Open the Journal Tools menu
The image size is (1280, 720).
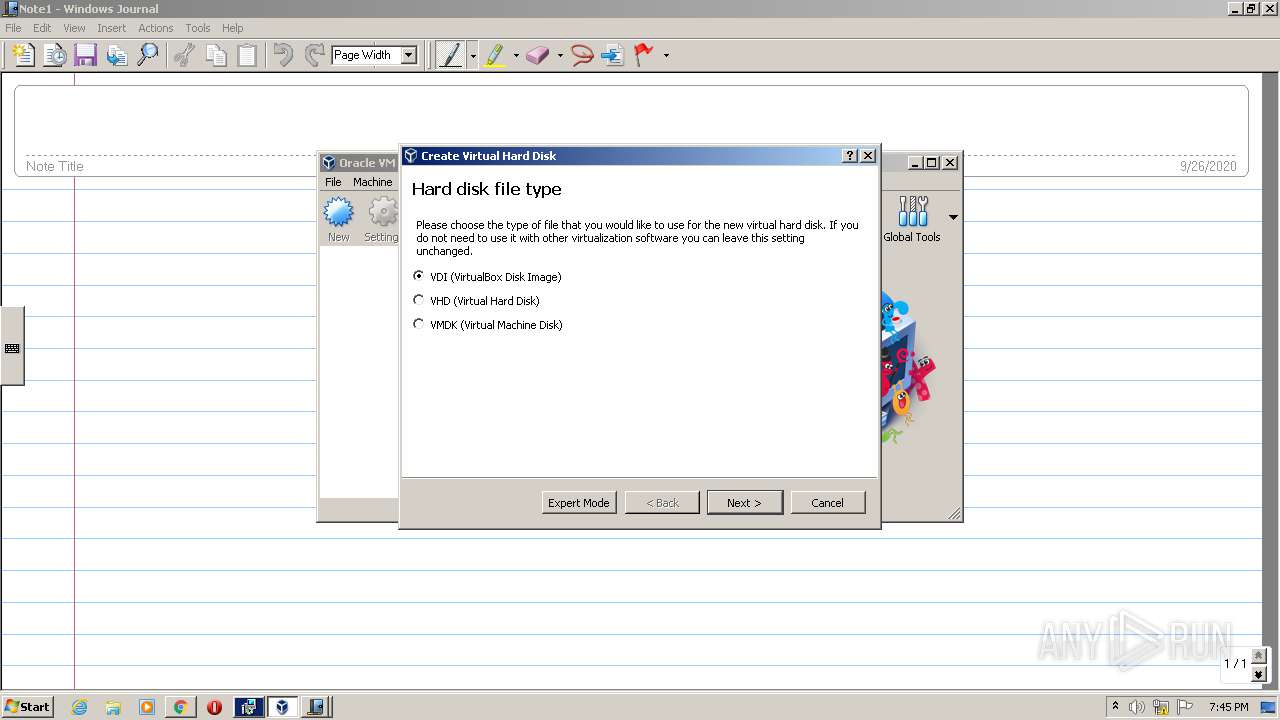[197, 28]
